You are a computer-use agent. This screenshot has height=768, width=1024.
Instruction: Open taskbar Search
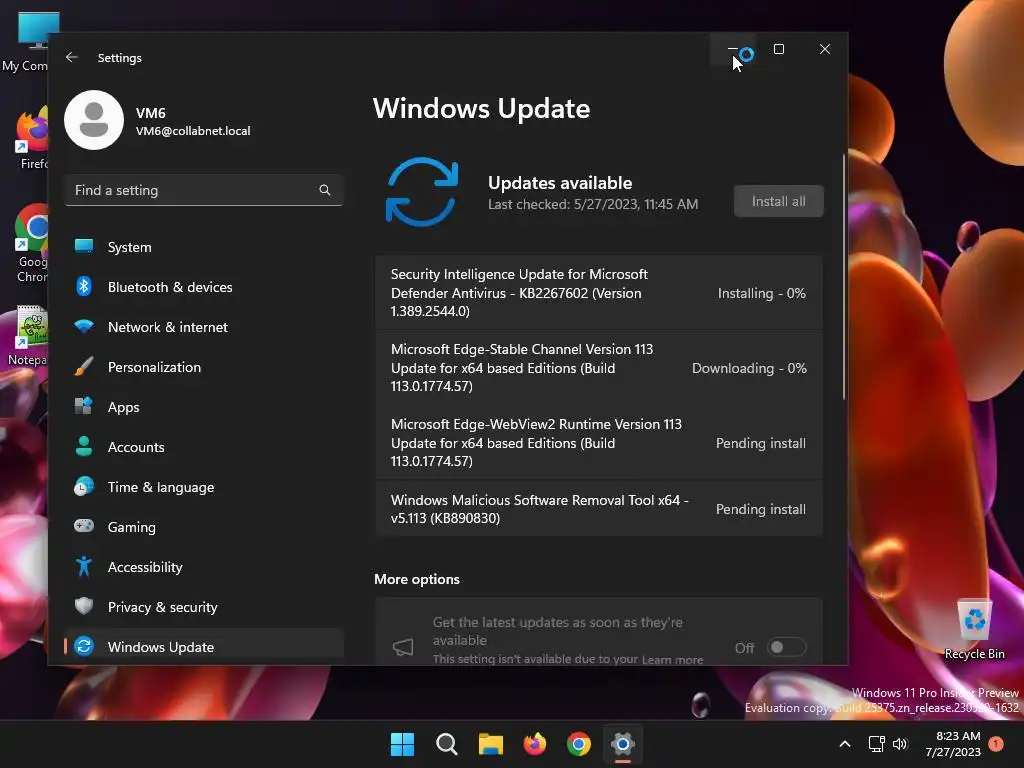coord(447,744)
